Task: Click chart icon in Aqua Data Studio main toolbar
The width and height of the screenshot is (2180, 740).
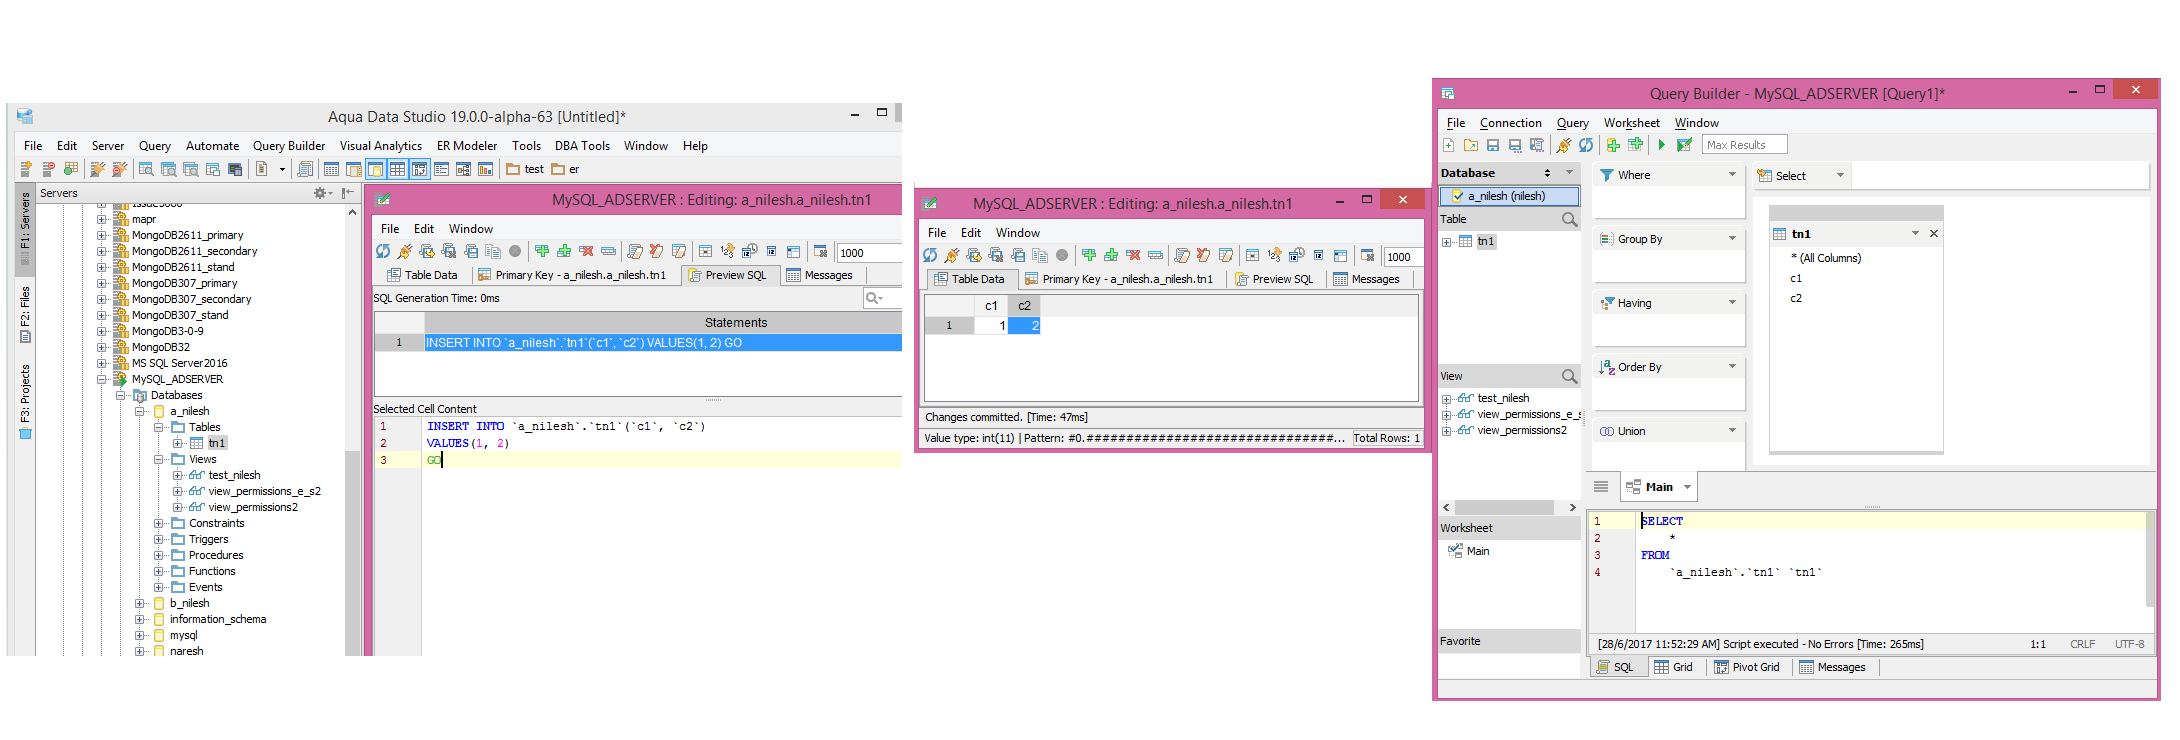Action: point(485,169)
